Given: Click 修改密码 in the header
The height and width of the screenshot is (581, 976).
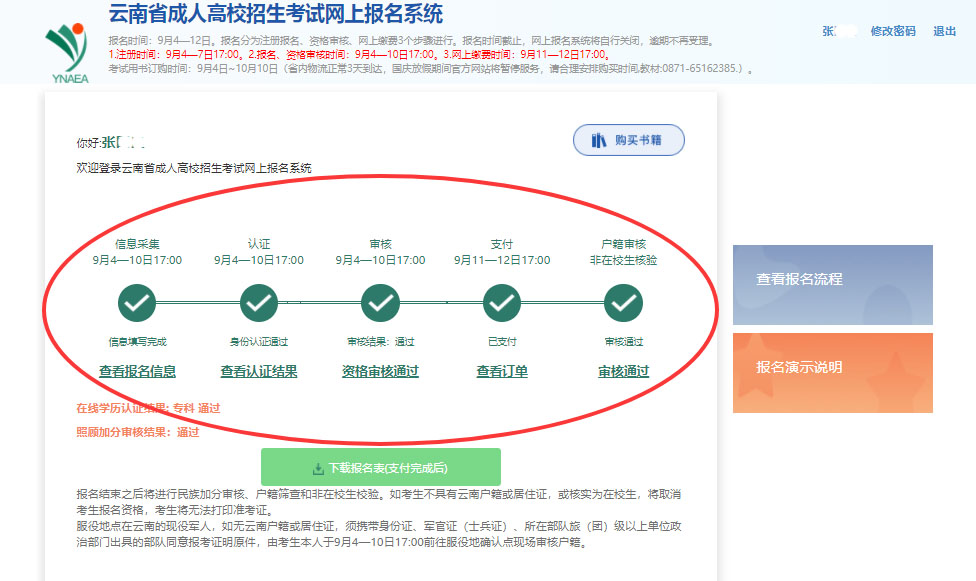Looking at the screenshot, I should point(893,31).
